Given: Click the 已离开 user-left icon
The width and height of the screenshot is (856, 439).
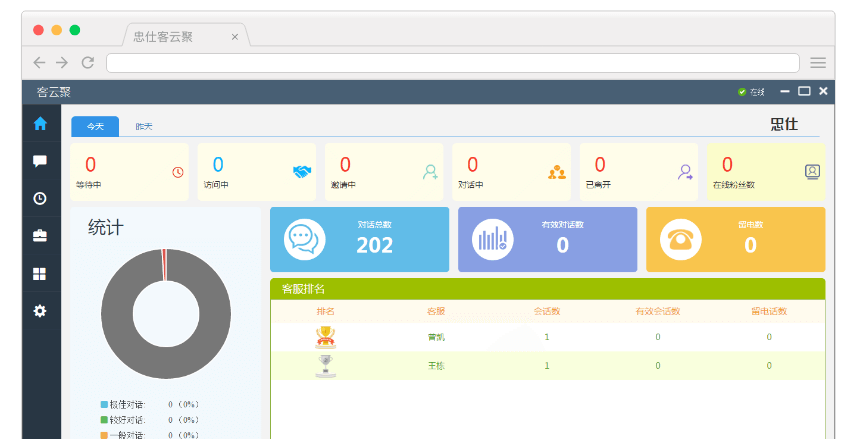Looking at the screenshot, I should point(685,172).
